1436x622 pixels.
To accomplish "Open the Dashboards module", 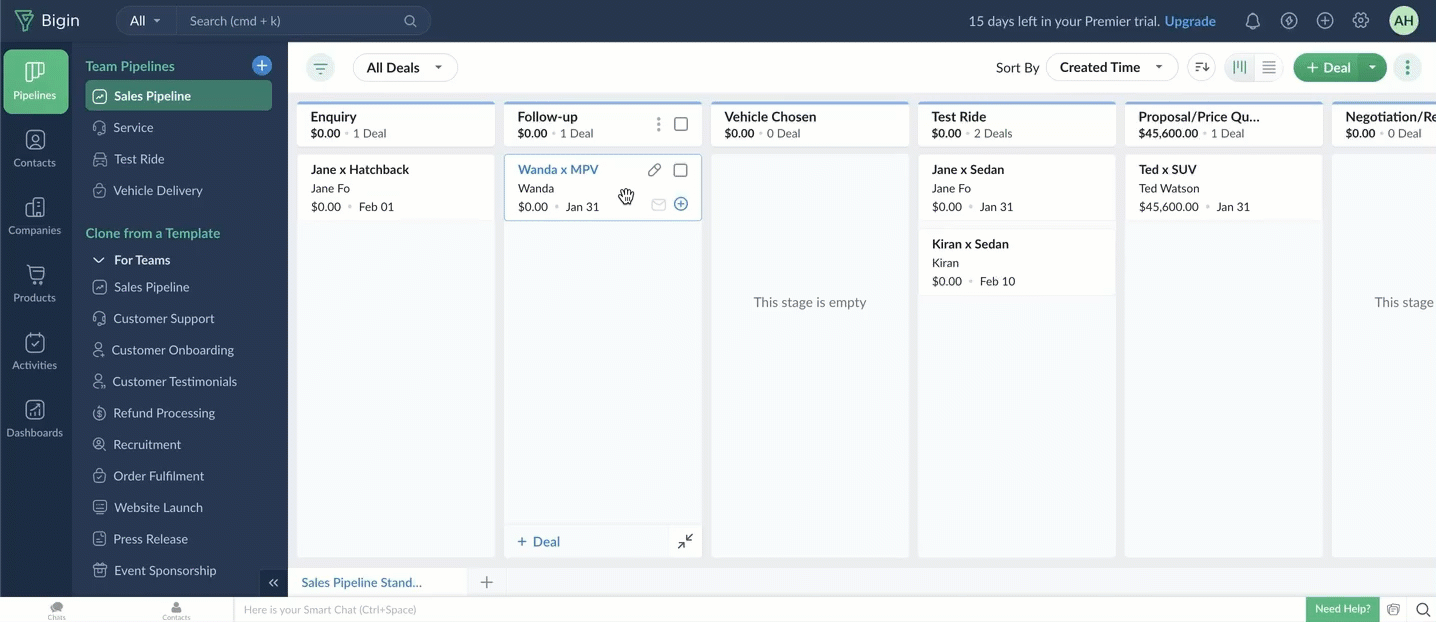I will [35, 419].
